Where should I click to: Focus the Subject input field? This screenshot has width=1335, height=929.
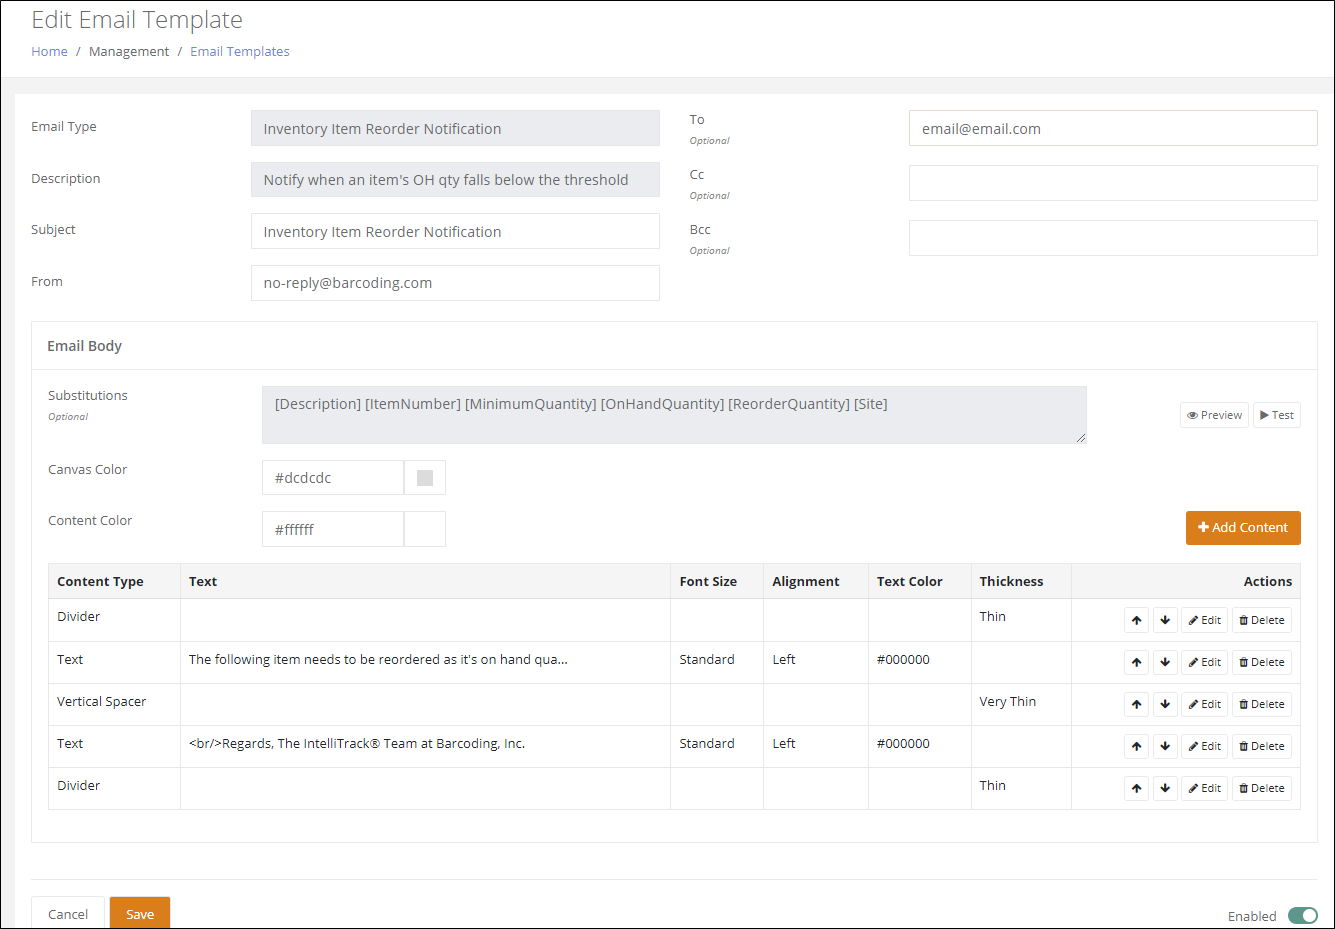point(455,231)
